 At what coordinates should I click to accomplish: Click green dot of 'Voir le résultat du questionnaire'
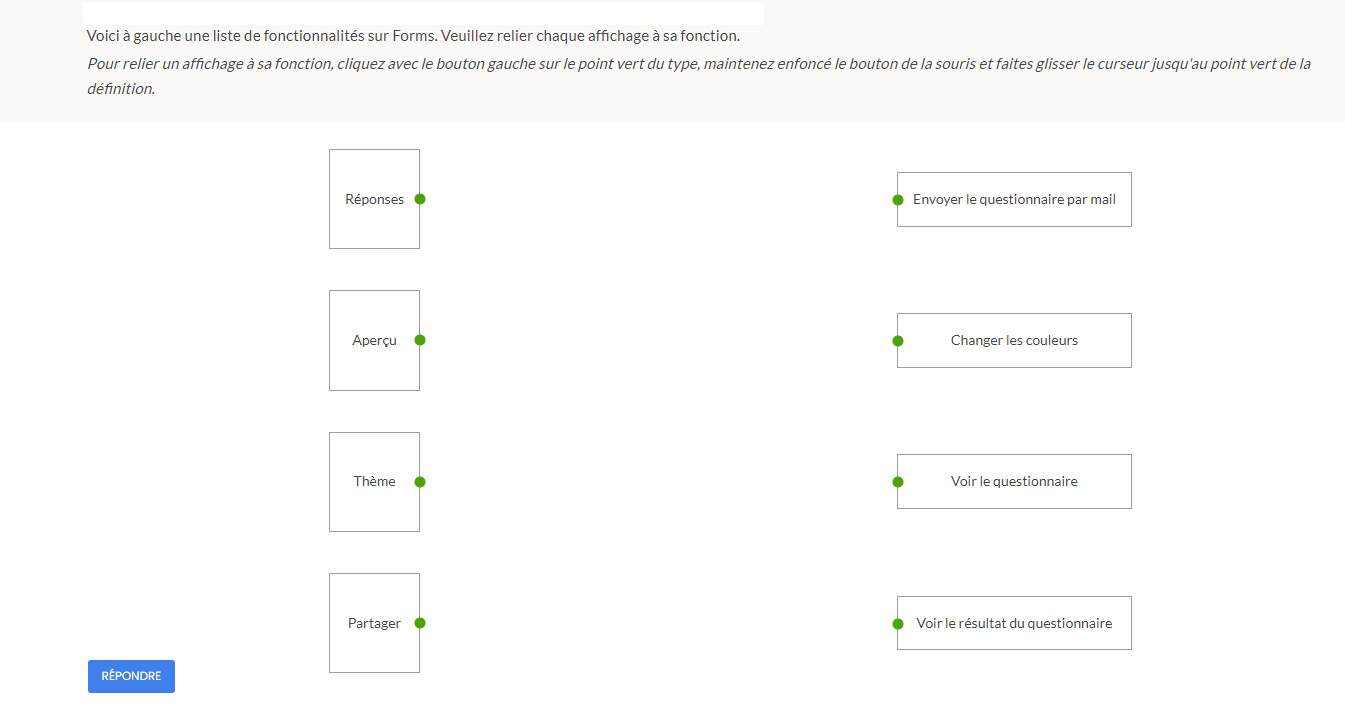[x=898, y=624]
